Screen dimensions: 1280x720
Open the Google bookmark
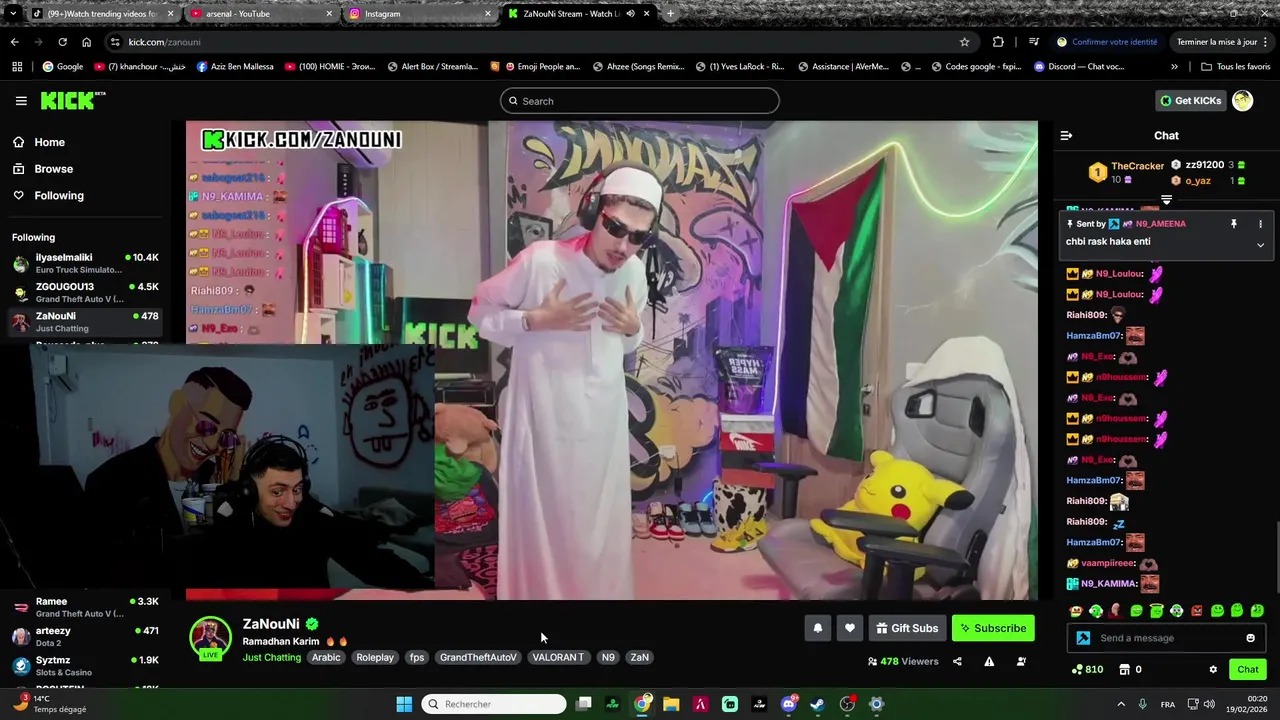[x=62, y=67]
